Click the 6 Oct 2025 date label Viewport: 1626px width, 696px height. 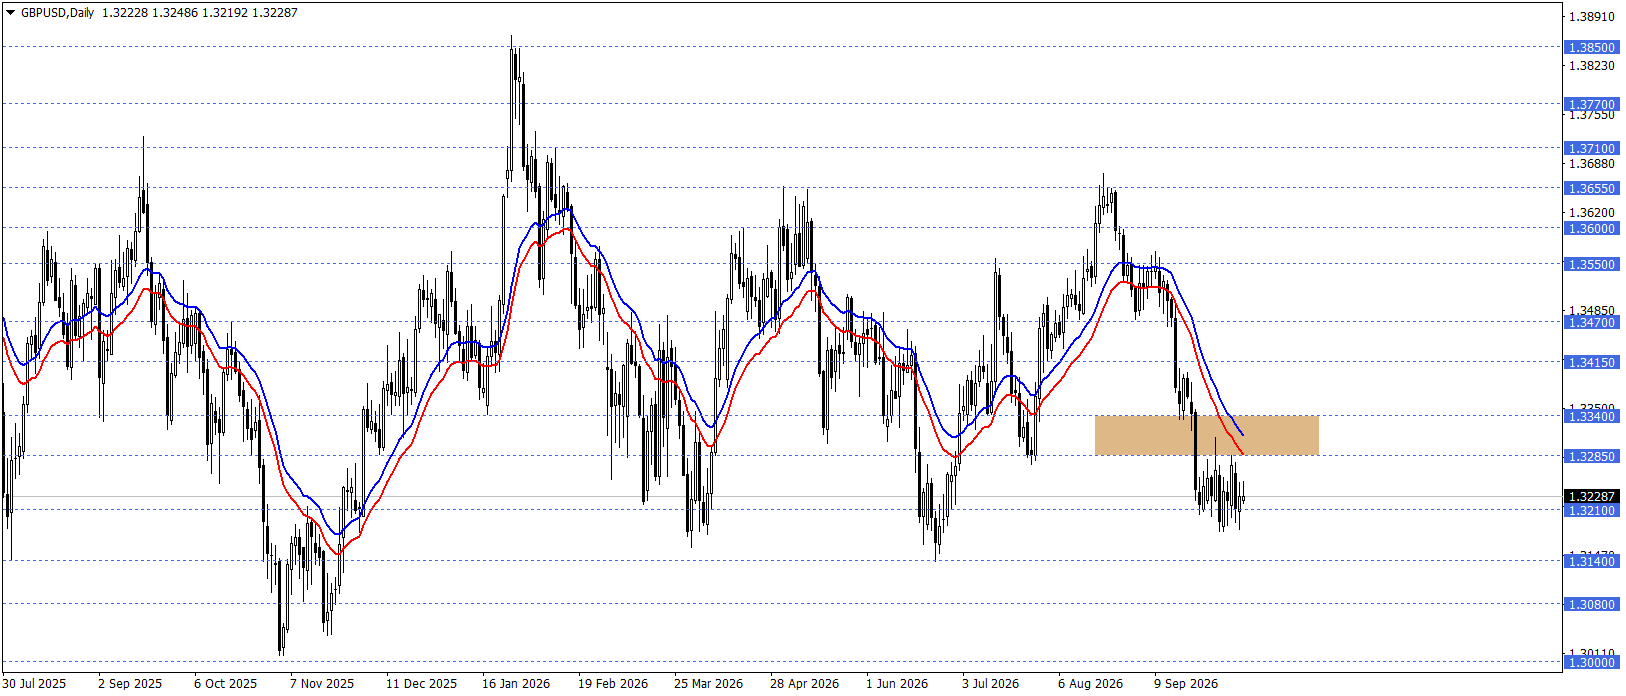(226, 684)
